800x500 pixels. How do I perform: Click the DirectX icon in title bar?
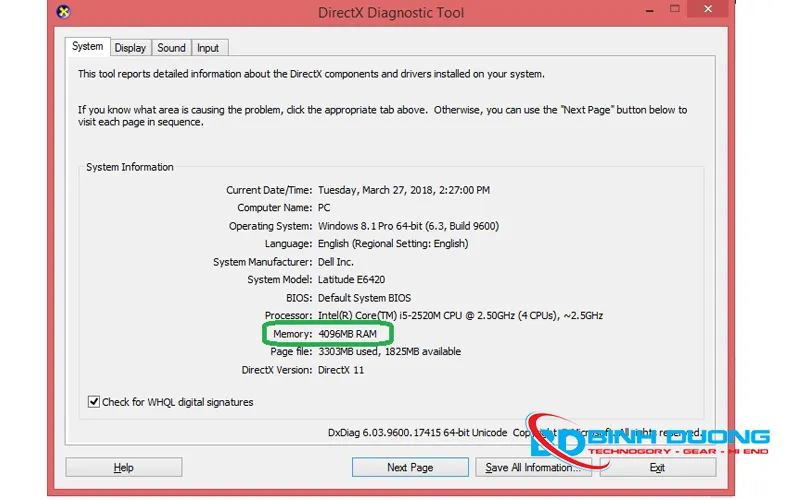click(63, 11)
